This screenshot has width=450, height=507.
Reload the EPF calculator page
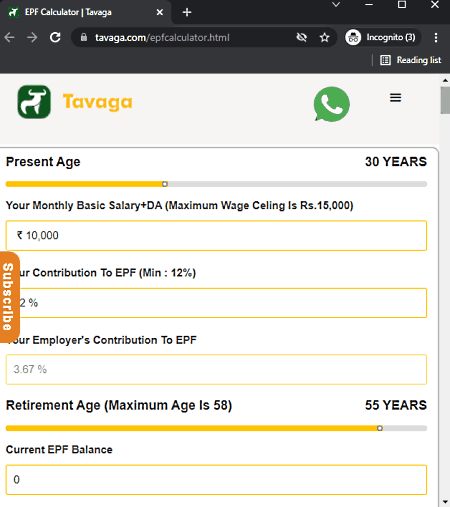point(55,37)
